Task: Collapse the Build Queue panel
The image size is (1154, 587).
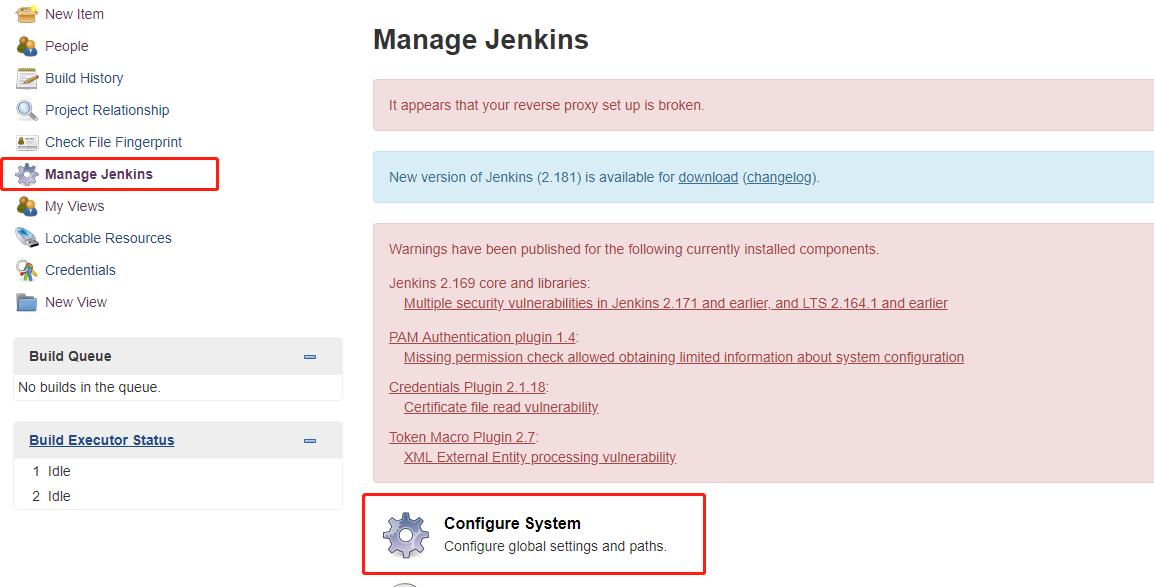Action: (x=310, y=357)
